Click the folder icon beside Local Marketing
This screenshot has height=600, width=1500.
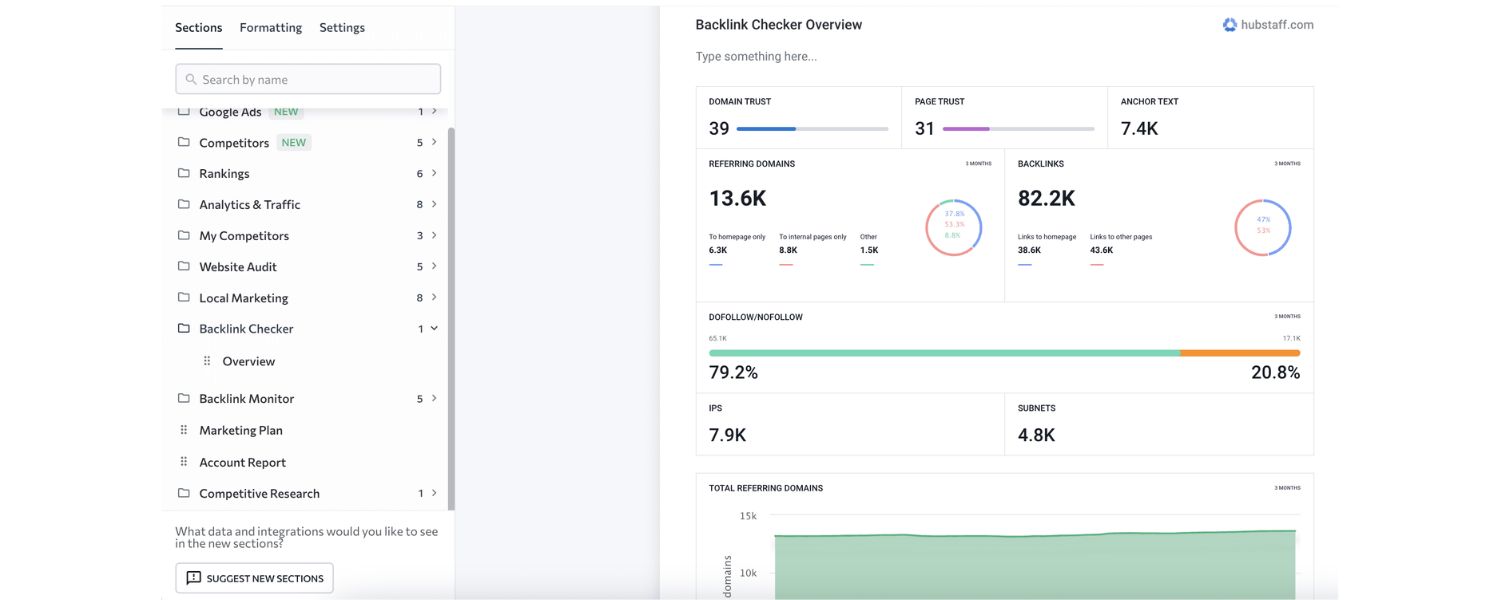184,297
